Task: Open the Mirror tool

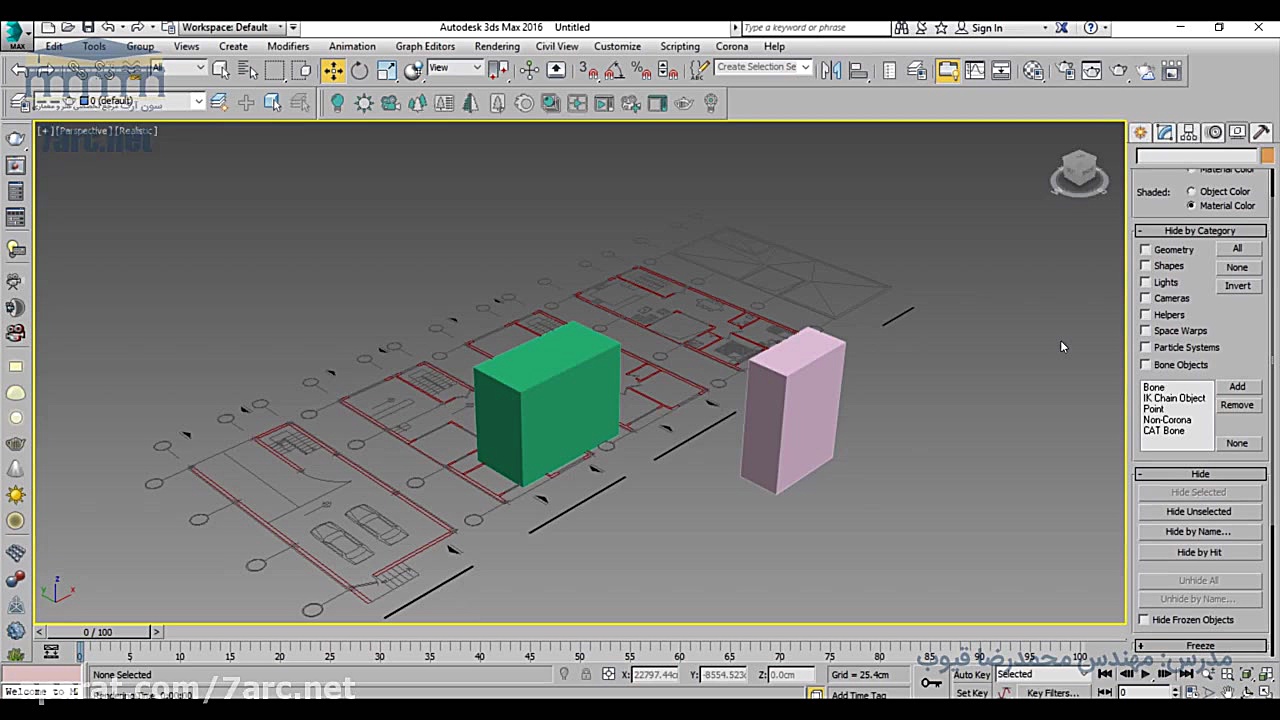Action: coord(830,70)
